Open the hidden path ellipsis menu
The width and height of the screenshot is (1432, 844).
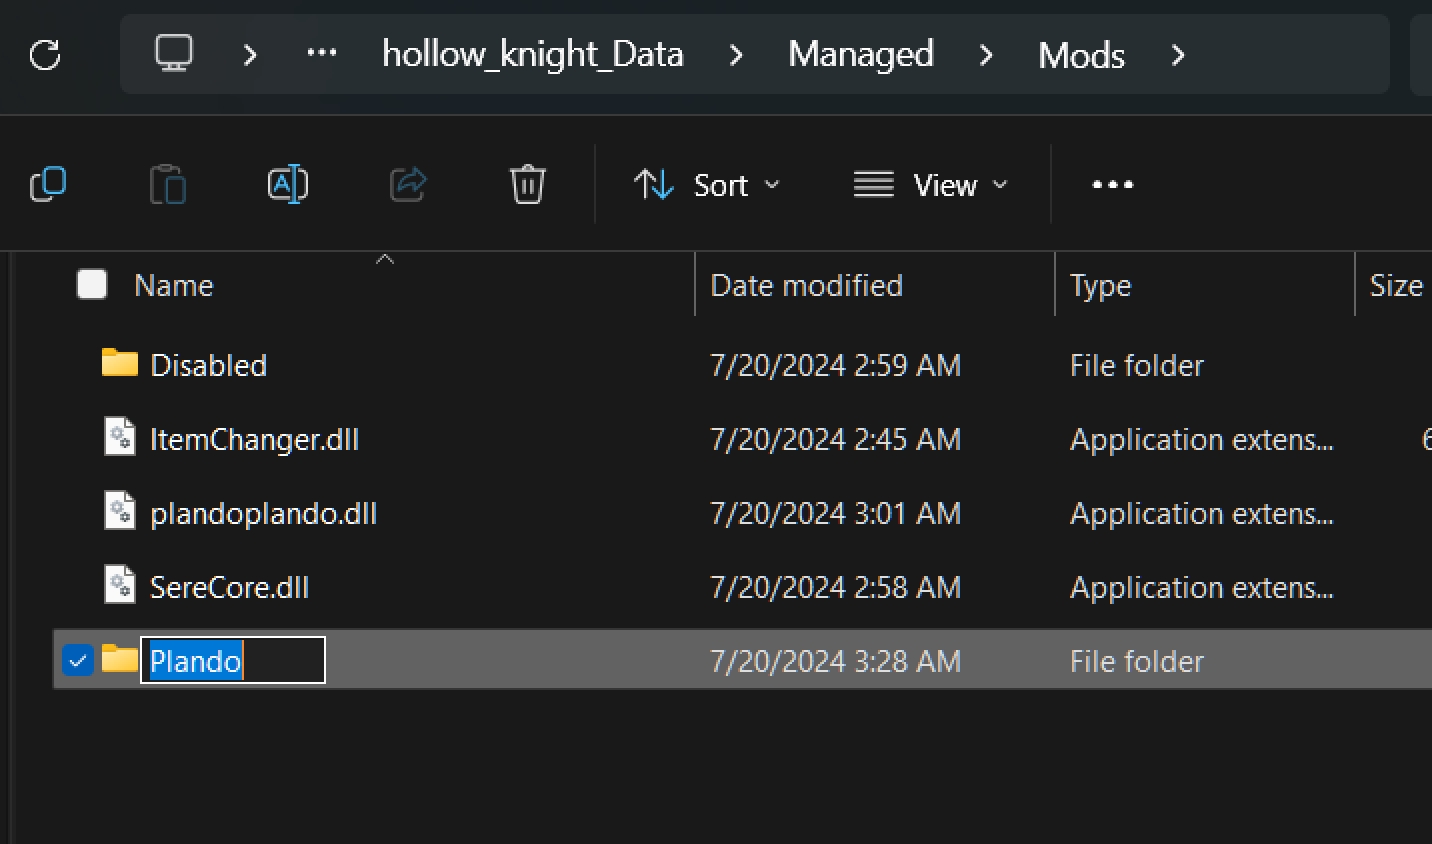coord(321,53)
